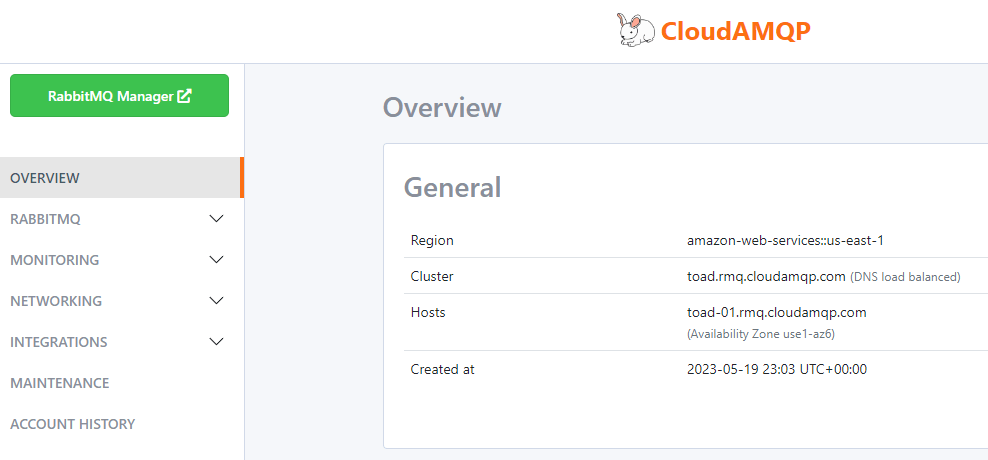Open the Monitoring sidebar section
988x460 pixels.
click(x=55, y=260)
